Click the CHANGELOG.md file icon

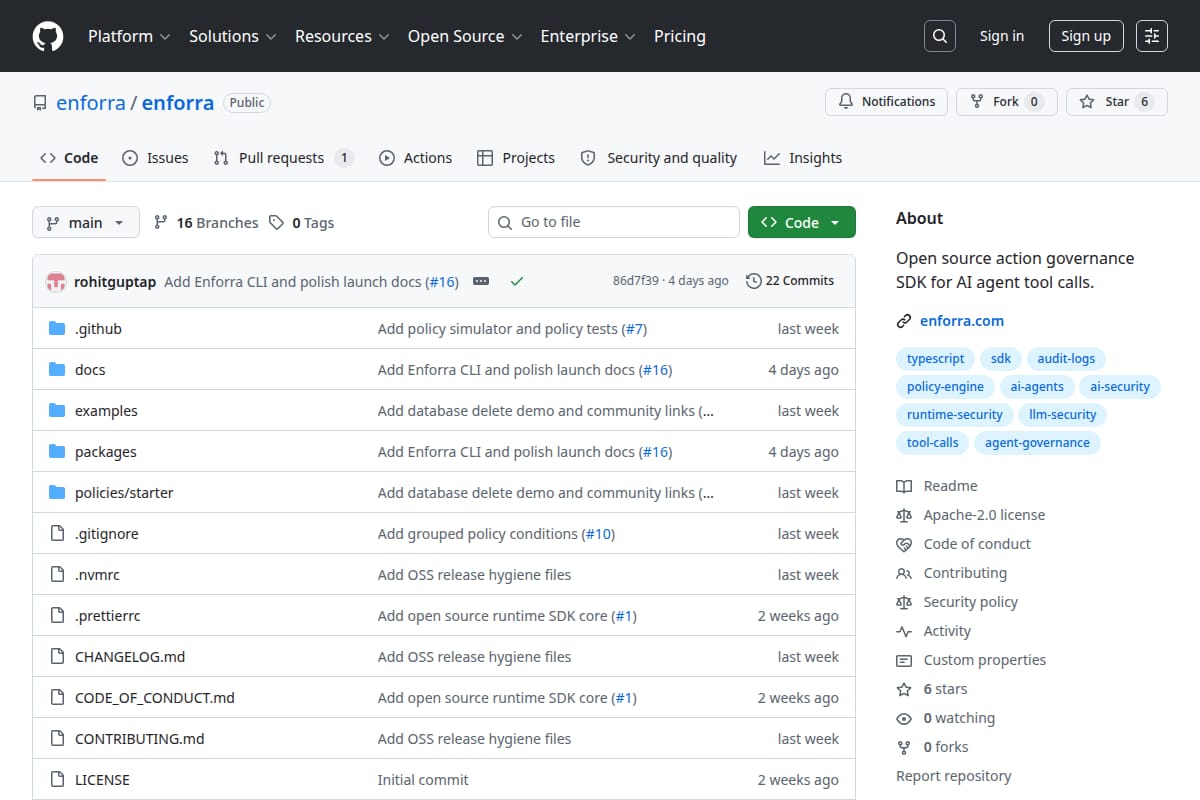tap(57, 657)
